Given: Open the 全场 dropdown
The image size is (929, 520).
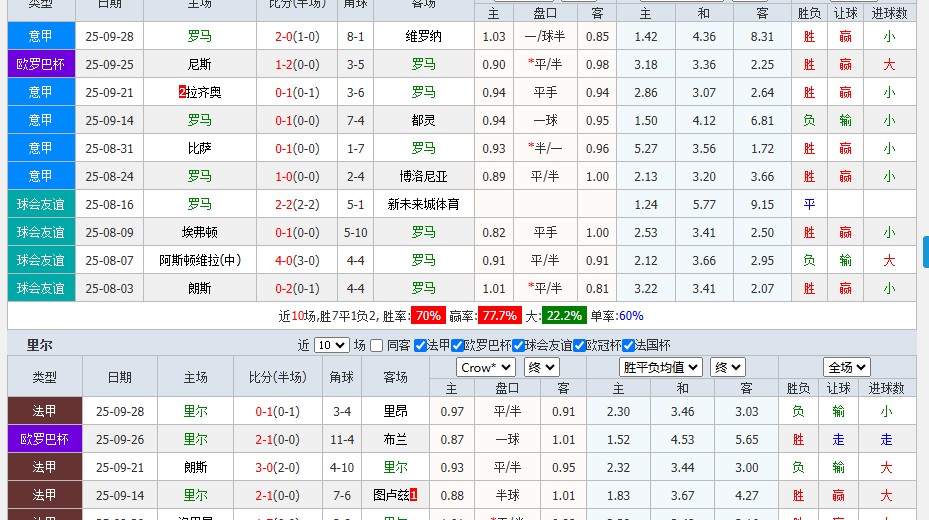Looking at the screenshot, I should click(847, 367).
